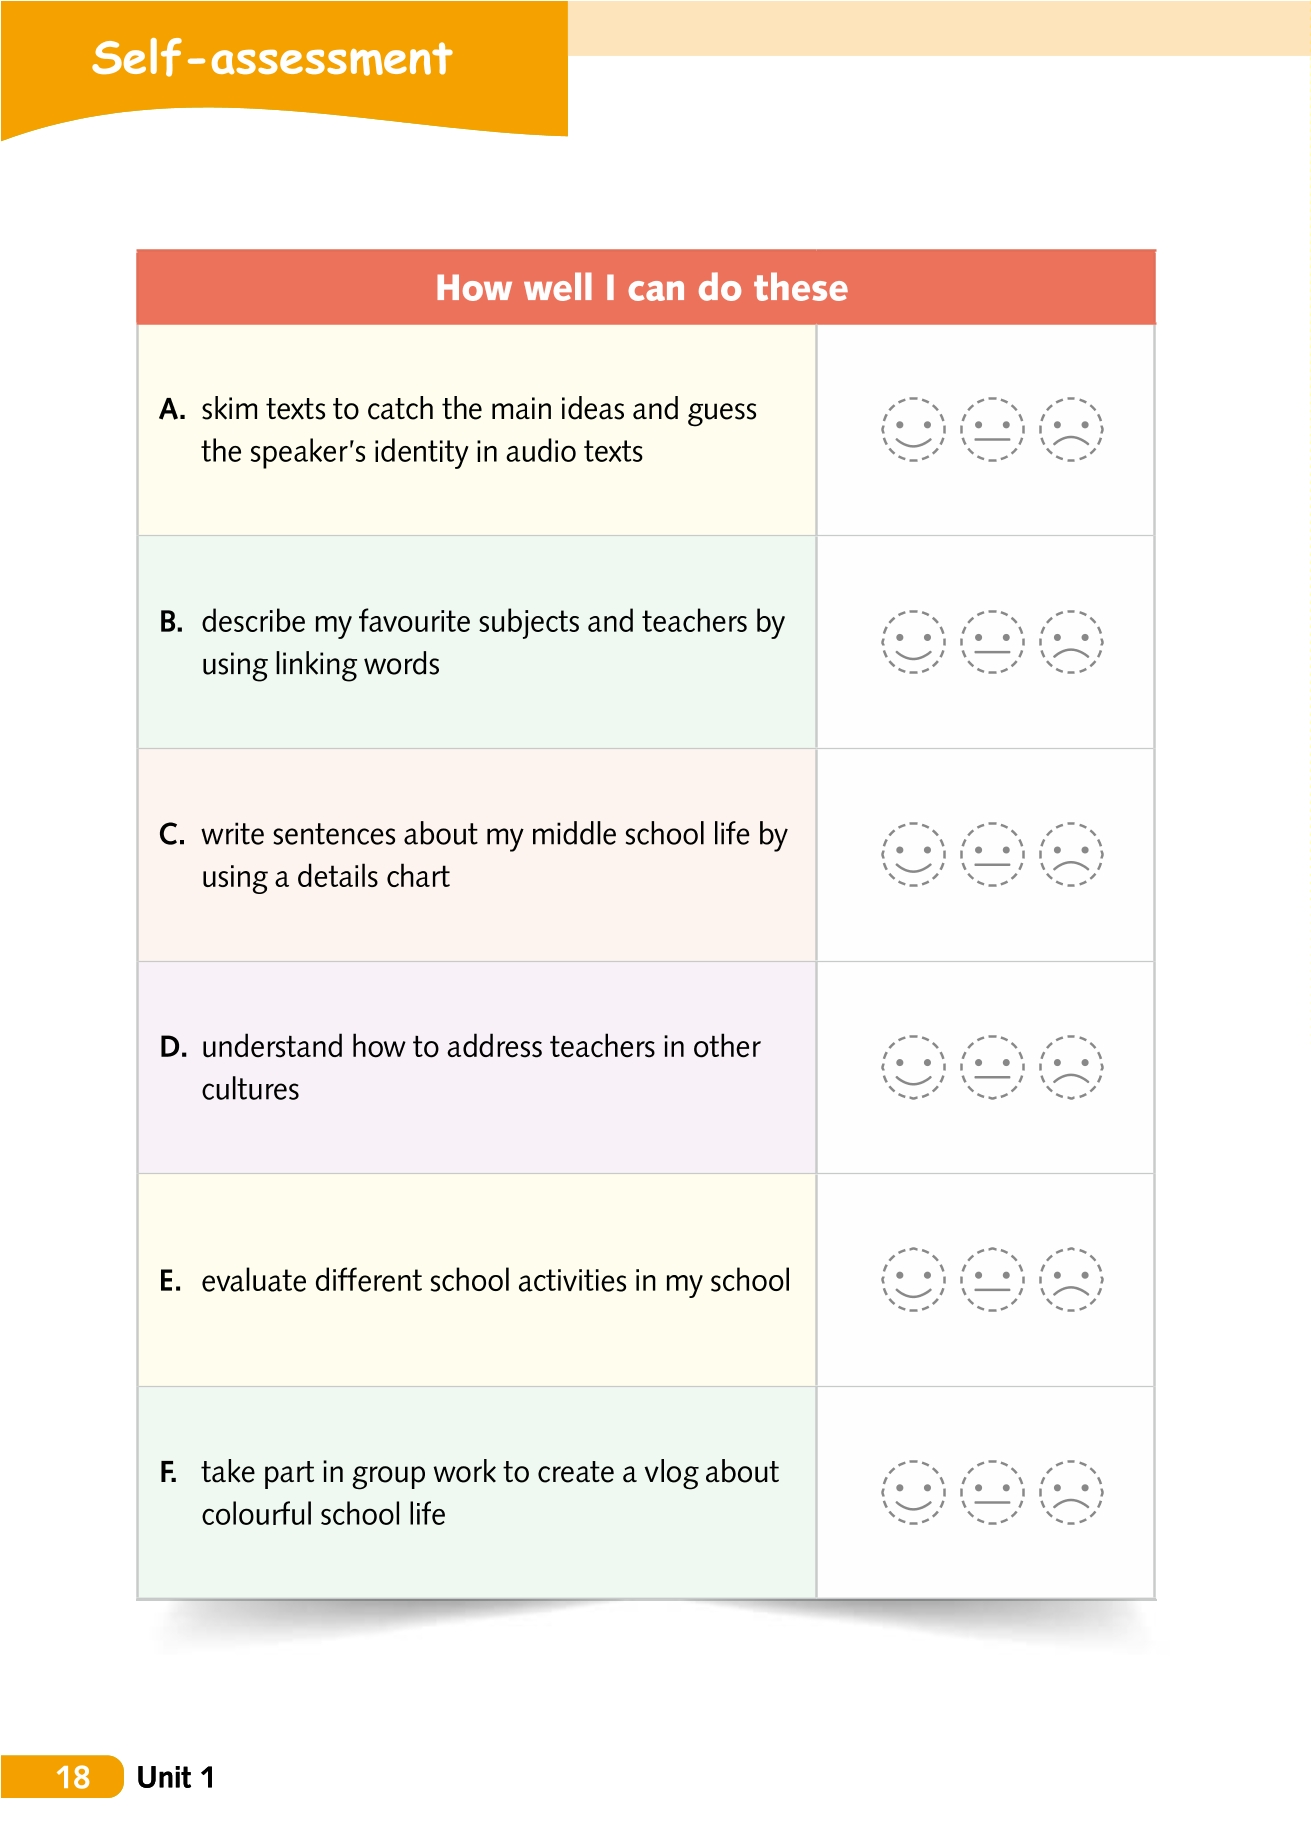
Task: Click the Self-assessment heading banner
Action: tap(272, 60)
